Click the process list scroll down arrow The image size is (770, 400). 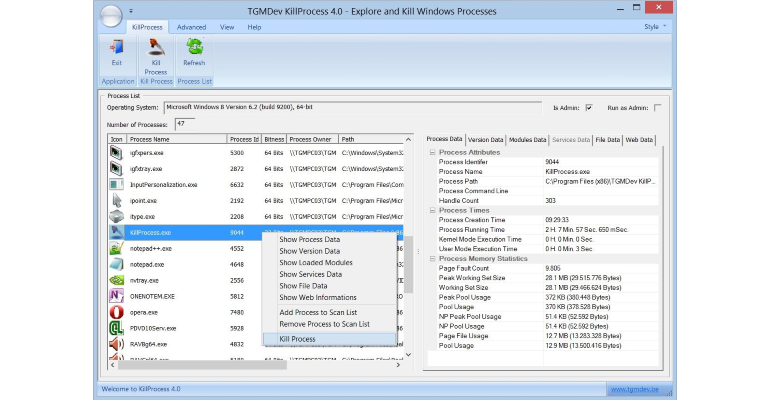[408, 355]
